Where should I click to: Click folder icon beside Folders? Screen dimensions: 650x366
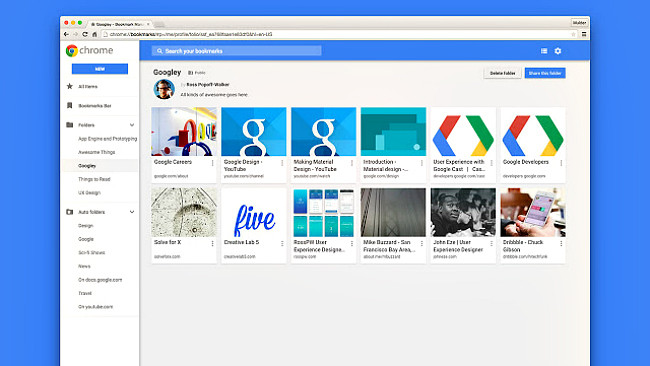point(70,125)
